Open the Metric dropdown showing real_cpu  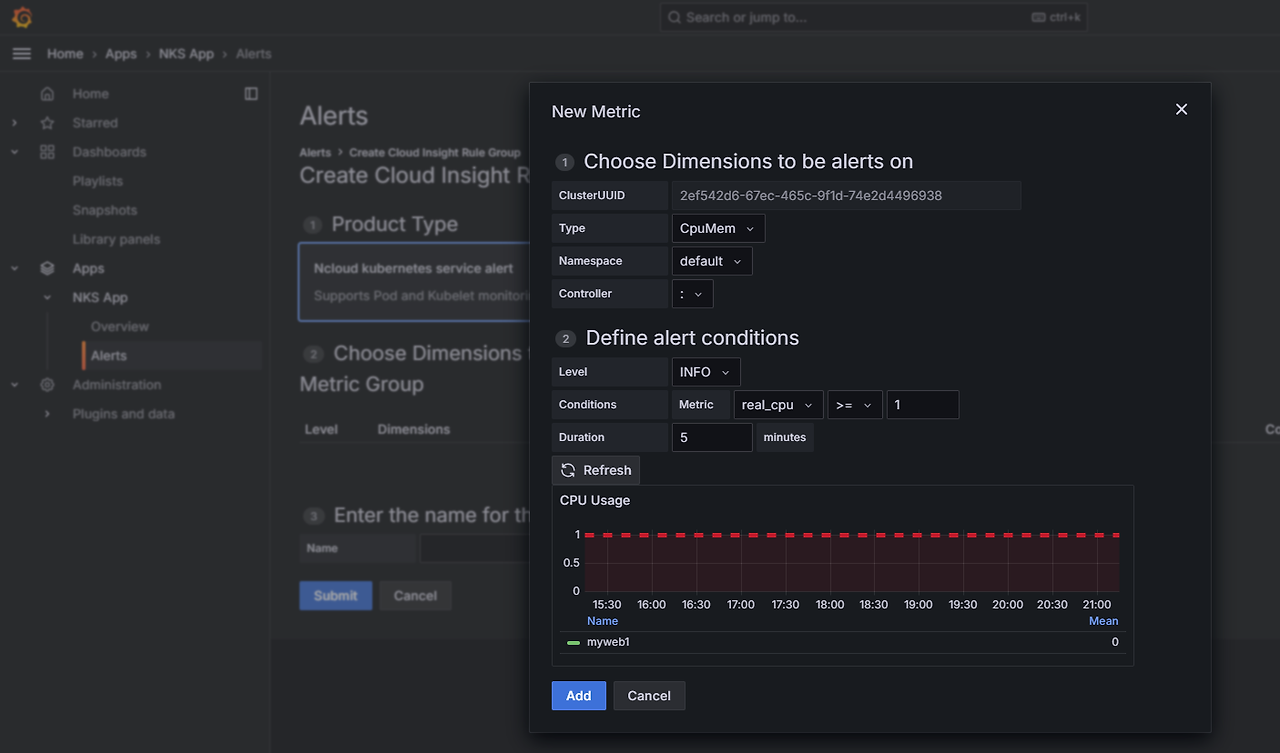coord(778,405)
